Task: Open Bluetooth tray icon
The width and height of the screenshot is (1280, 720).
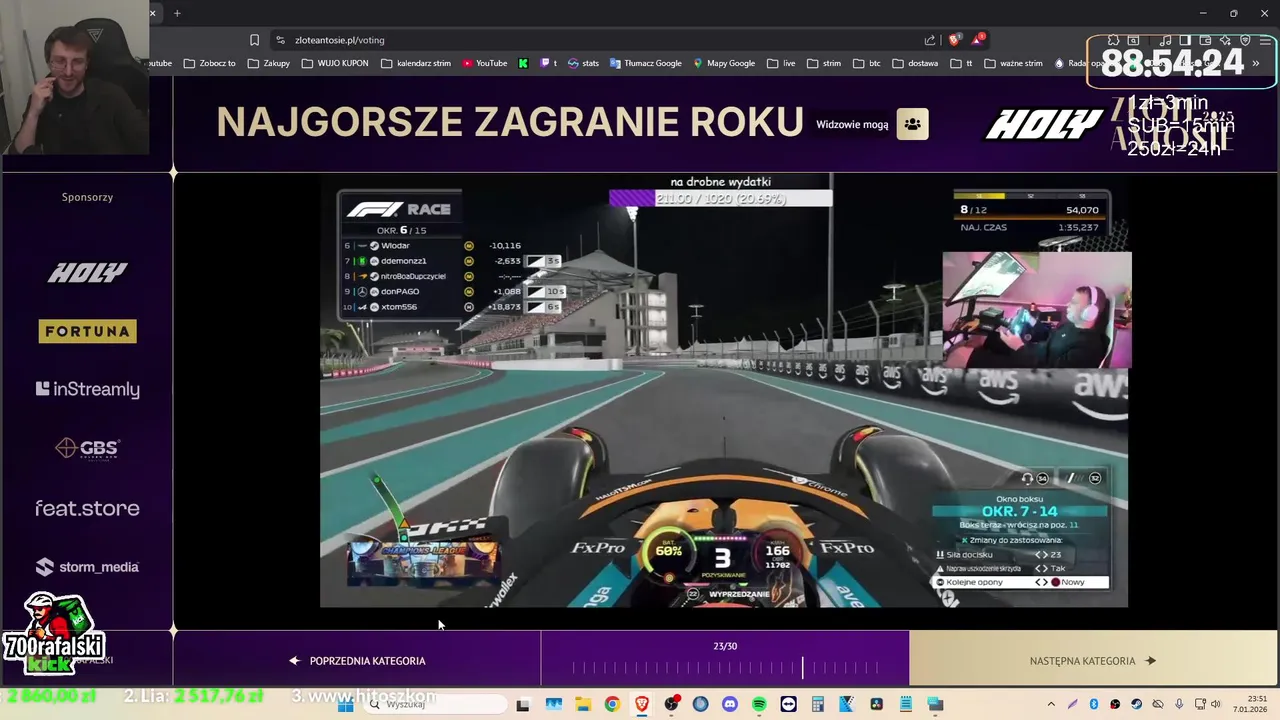Action: (1094, 704)
